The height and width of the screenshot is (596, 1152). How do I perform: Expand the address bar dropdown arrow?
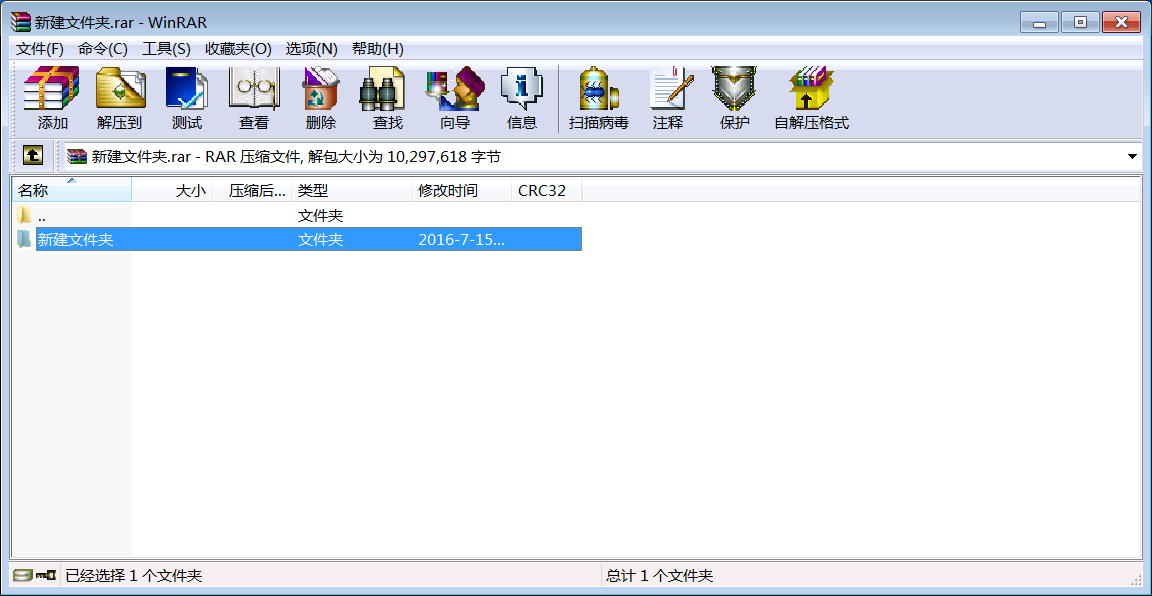click(1132, 157)
